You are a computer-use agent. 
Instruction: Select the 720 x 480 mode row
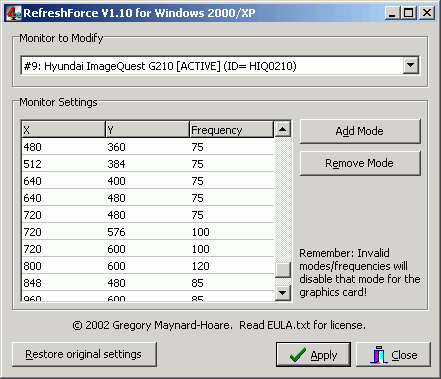click(148, 215)
